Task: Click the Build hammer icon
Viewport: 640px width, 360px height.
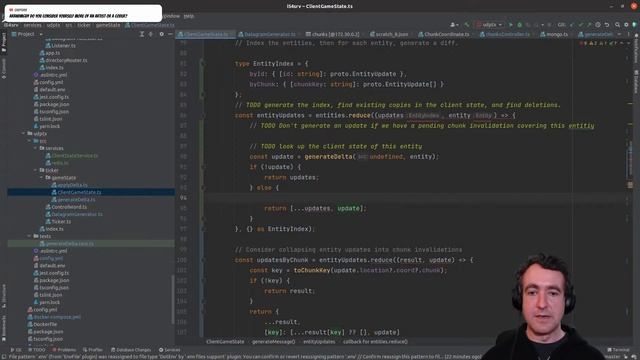Action: point(467,25)
